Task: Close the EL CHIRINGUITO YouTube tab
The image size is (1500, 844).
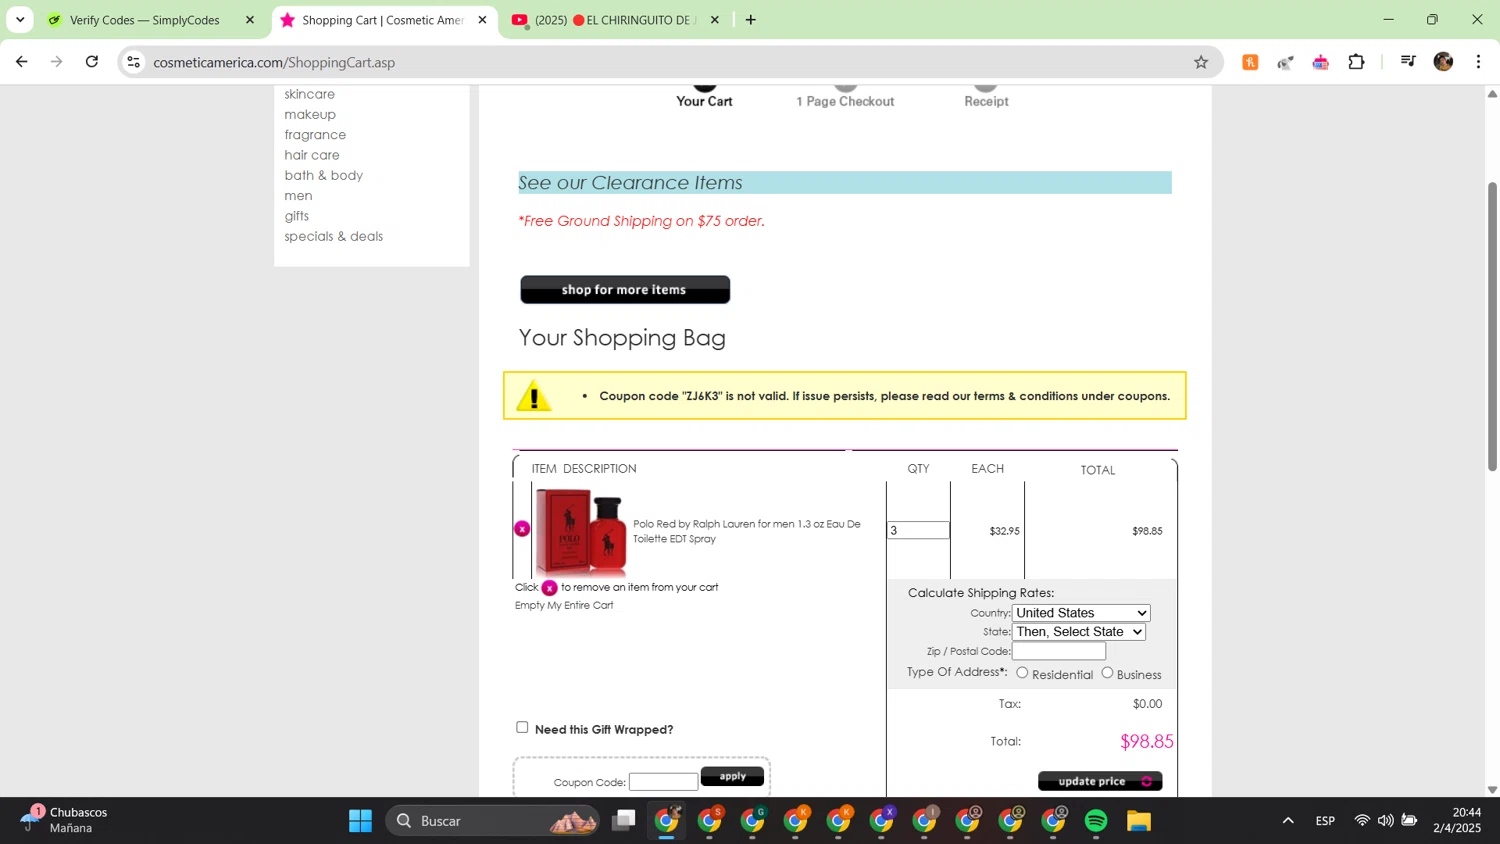Action: (714, 20)
